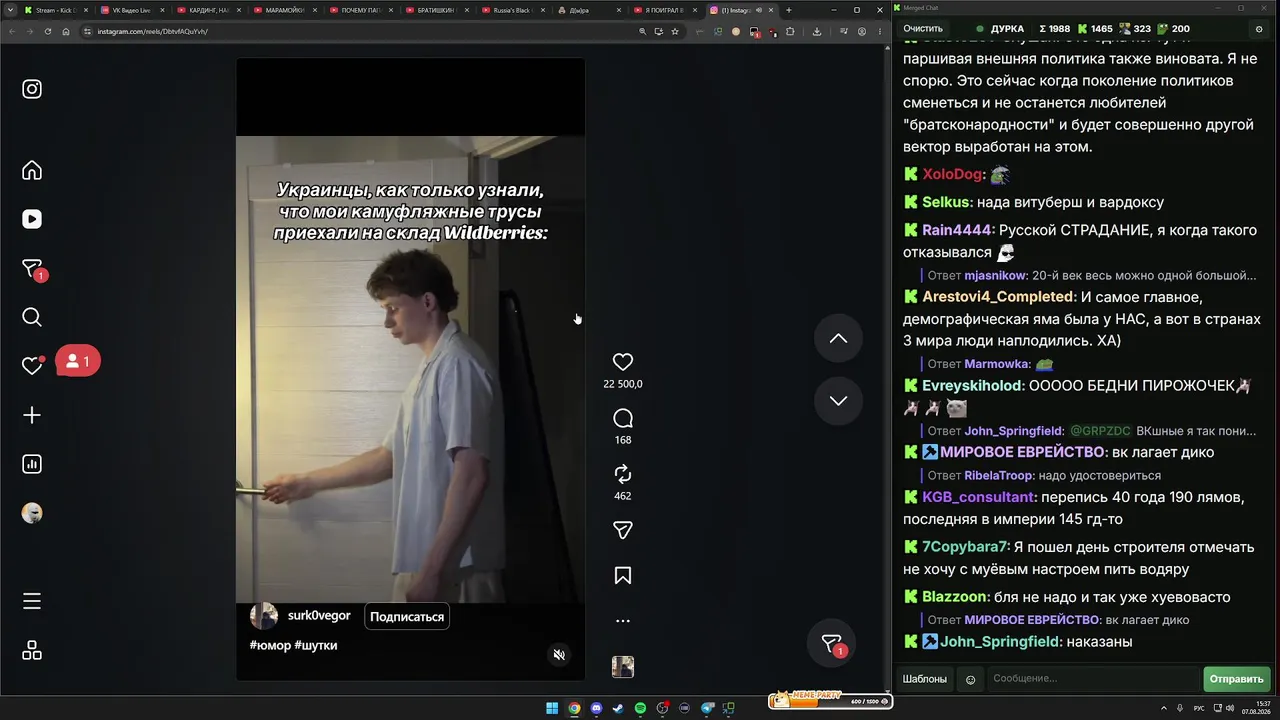Open Spotify from the taskbar
This screenshot has height=720, width=1280.
pos(640,708)
